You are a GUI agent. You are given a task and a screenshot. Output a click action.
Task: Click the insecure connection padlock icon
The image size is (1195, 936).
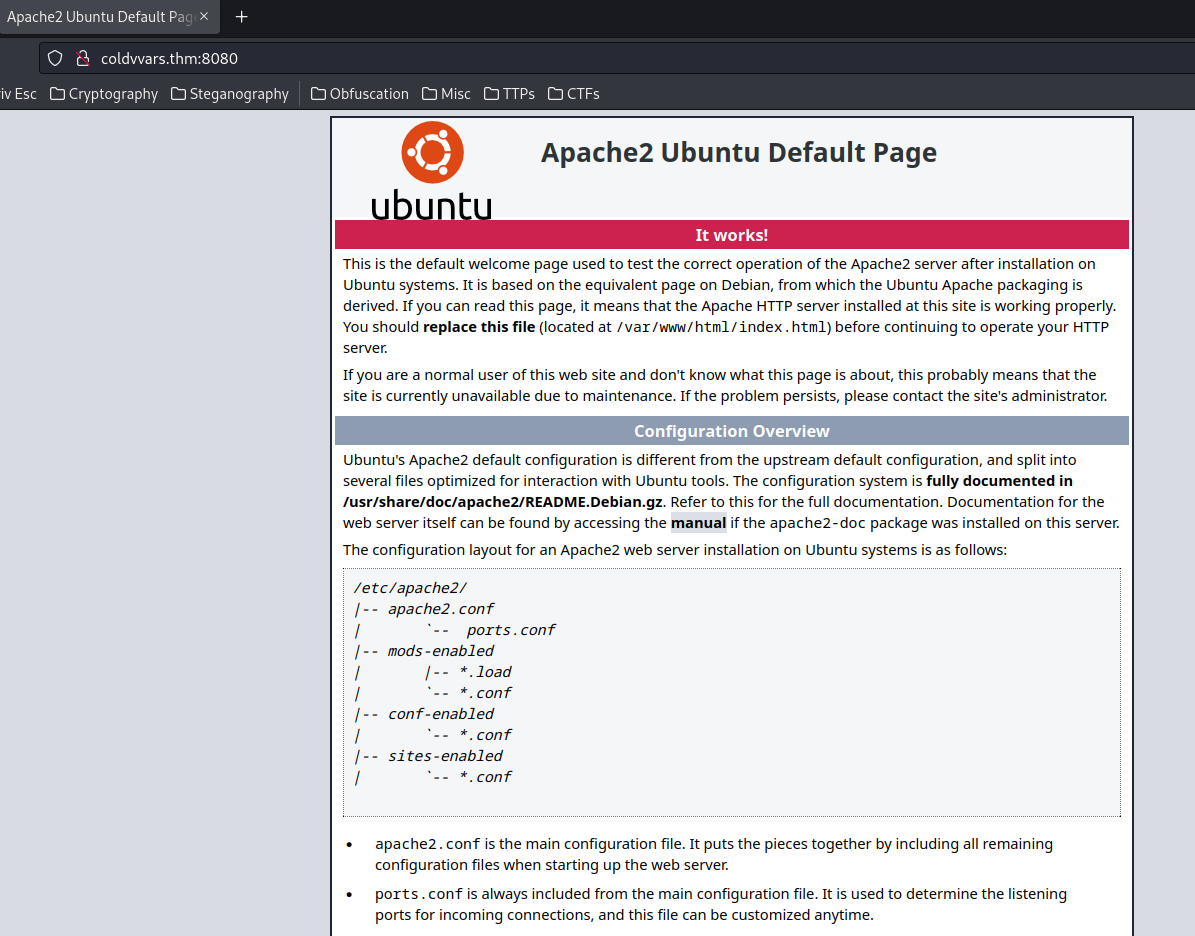82,59
